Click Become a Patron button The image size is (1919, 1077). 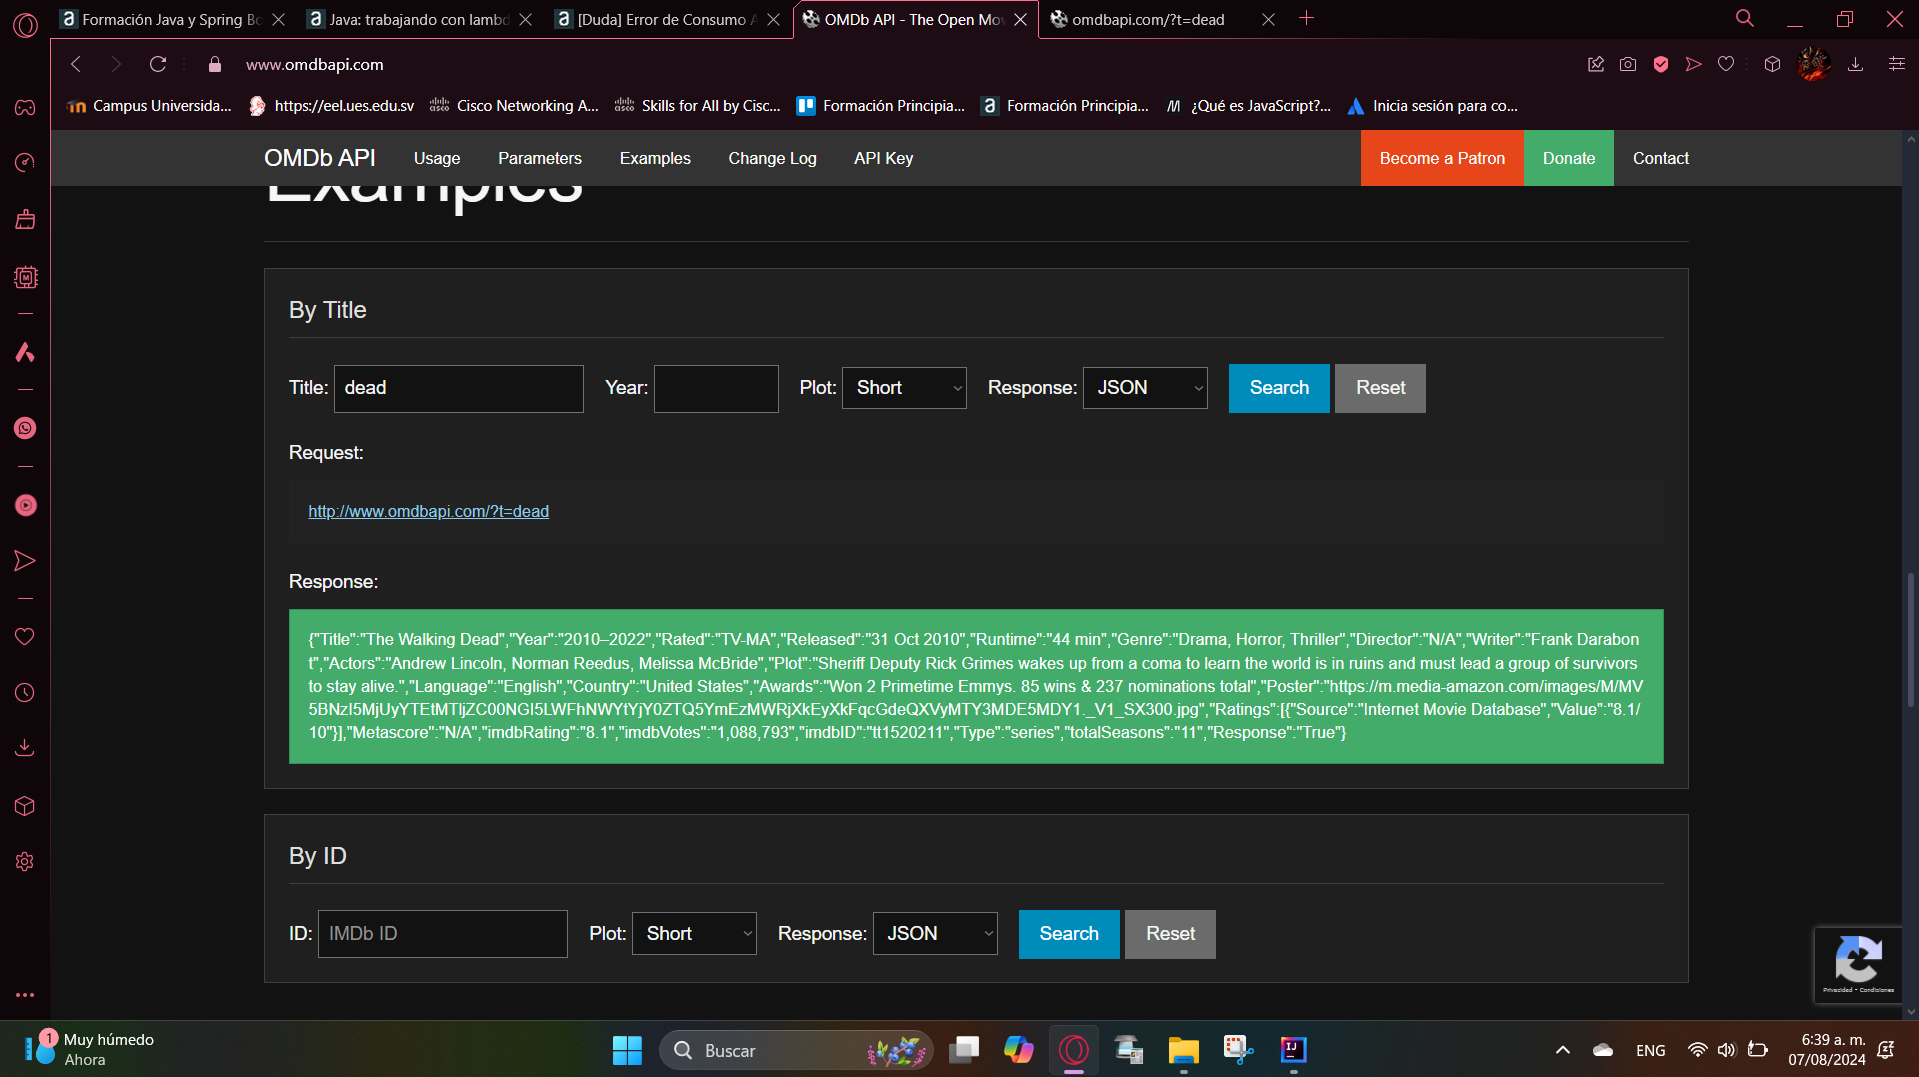click(1442, 158)
